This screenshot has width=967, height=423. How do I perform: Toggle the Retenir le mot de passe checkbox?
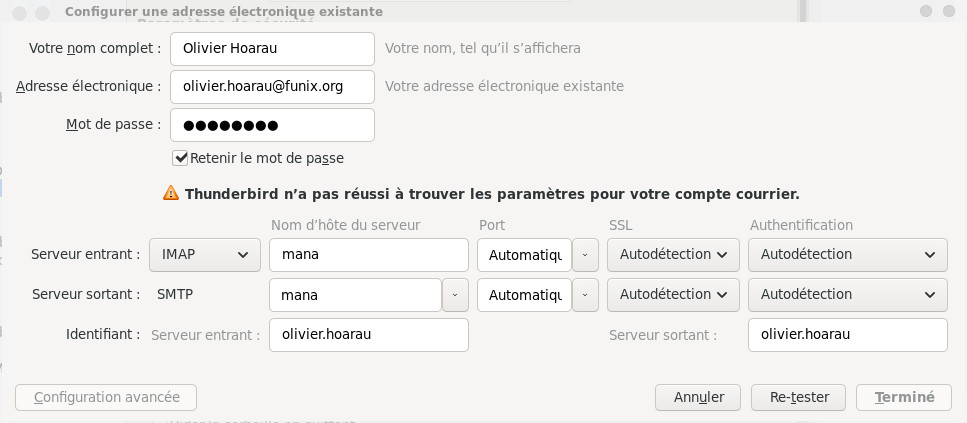pyautogui.click(x=181, y=158)
